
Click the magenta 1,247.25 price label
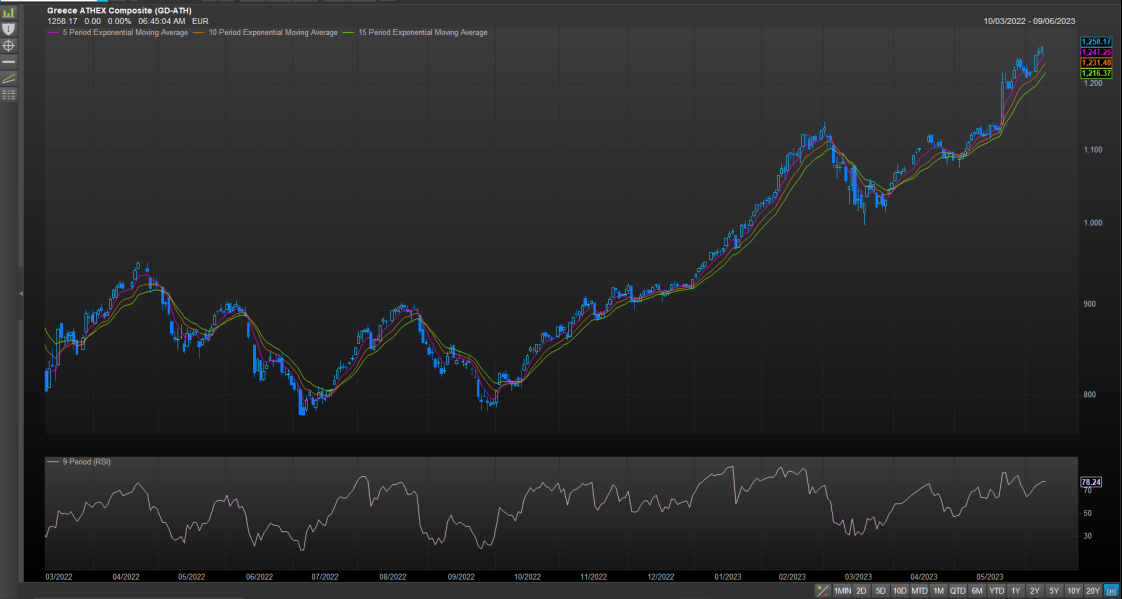[1096, 52]
